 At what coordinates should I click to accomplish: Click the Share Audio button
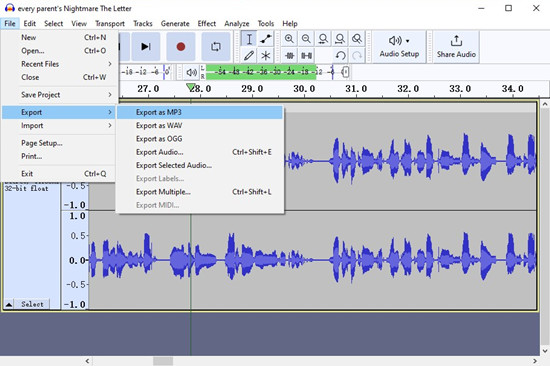pos(456,47)
